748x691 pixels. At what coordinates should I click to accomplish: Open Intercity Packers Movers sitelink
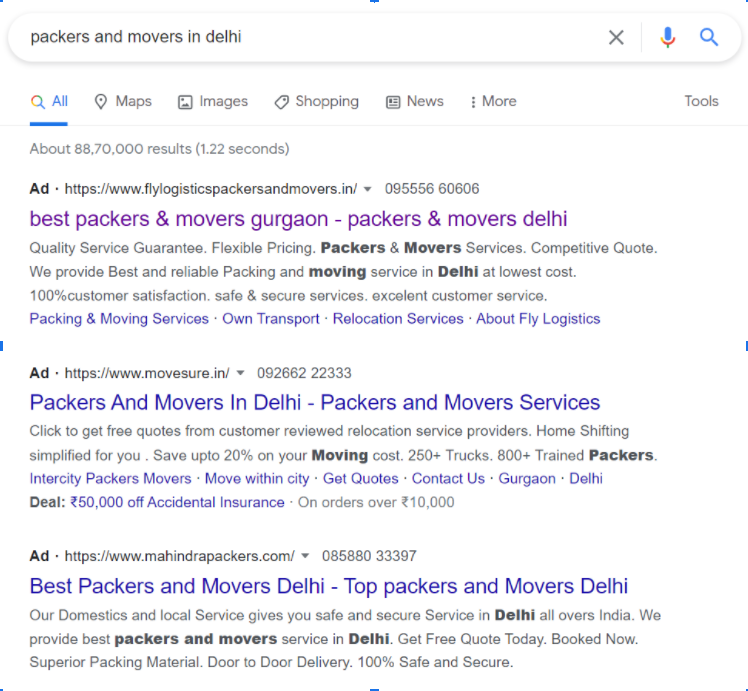(x=110, y=478)
